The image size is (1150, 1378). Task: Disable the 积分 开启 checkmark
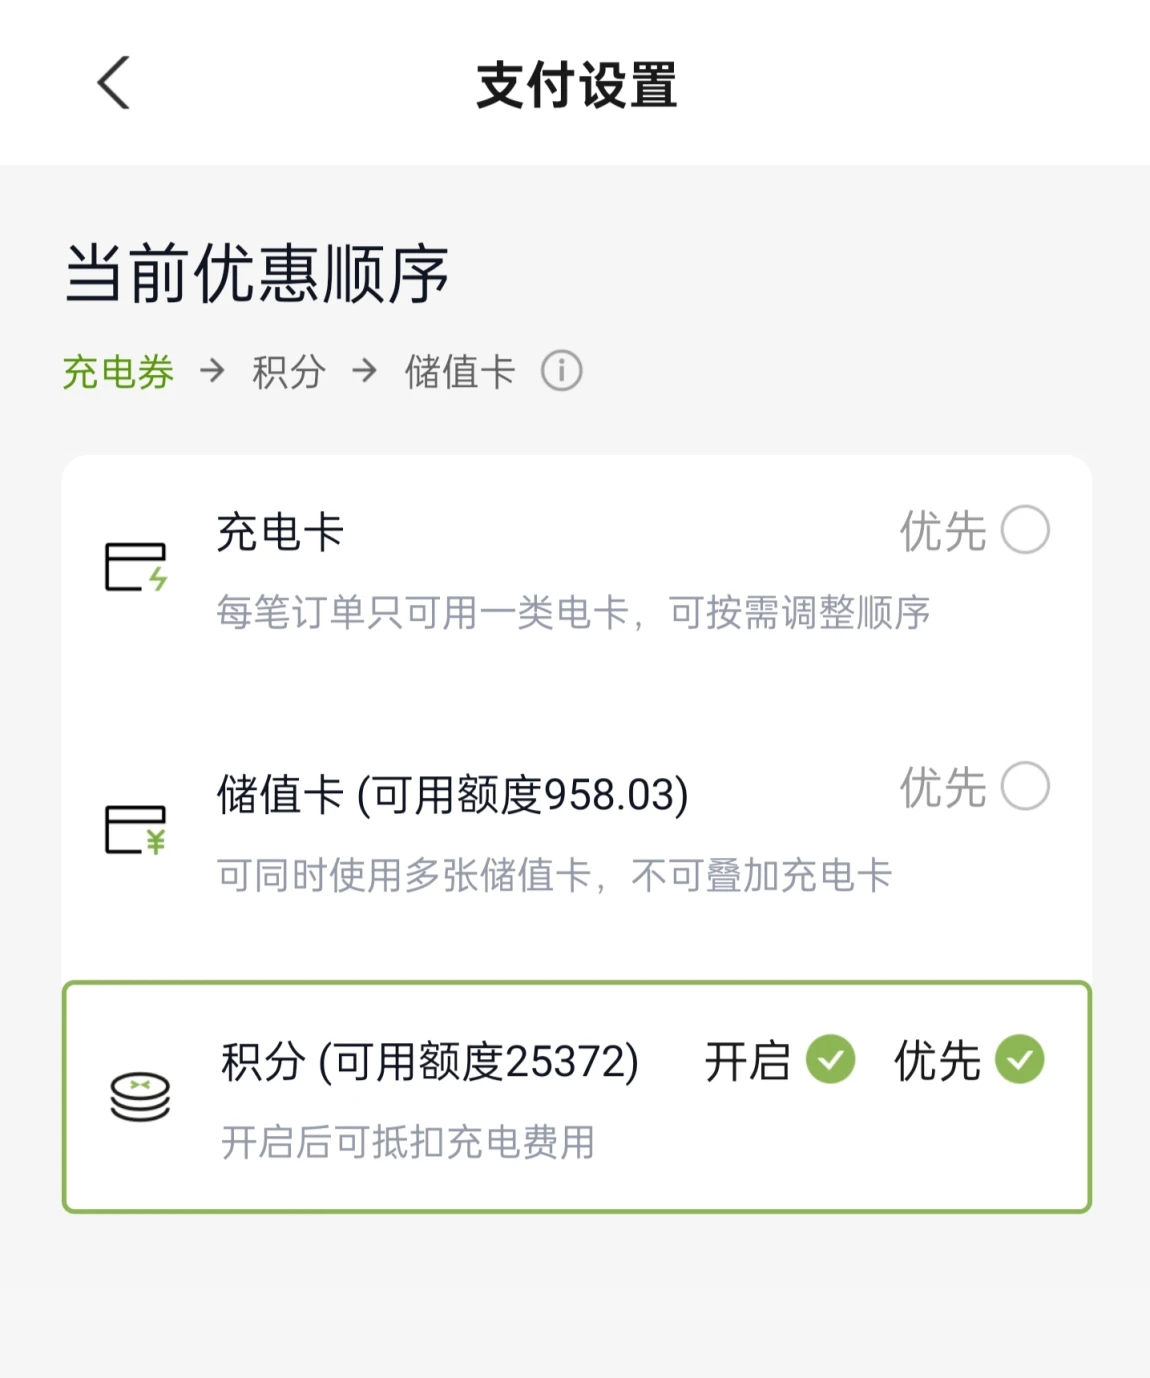click(x=831, y=1060)
